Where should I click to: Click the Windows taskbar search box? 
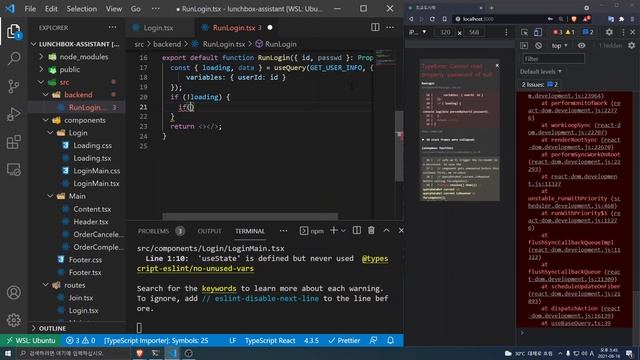tap(72, 353)
